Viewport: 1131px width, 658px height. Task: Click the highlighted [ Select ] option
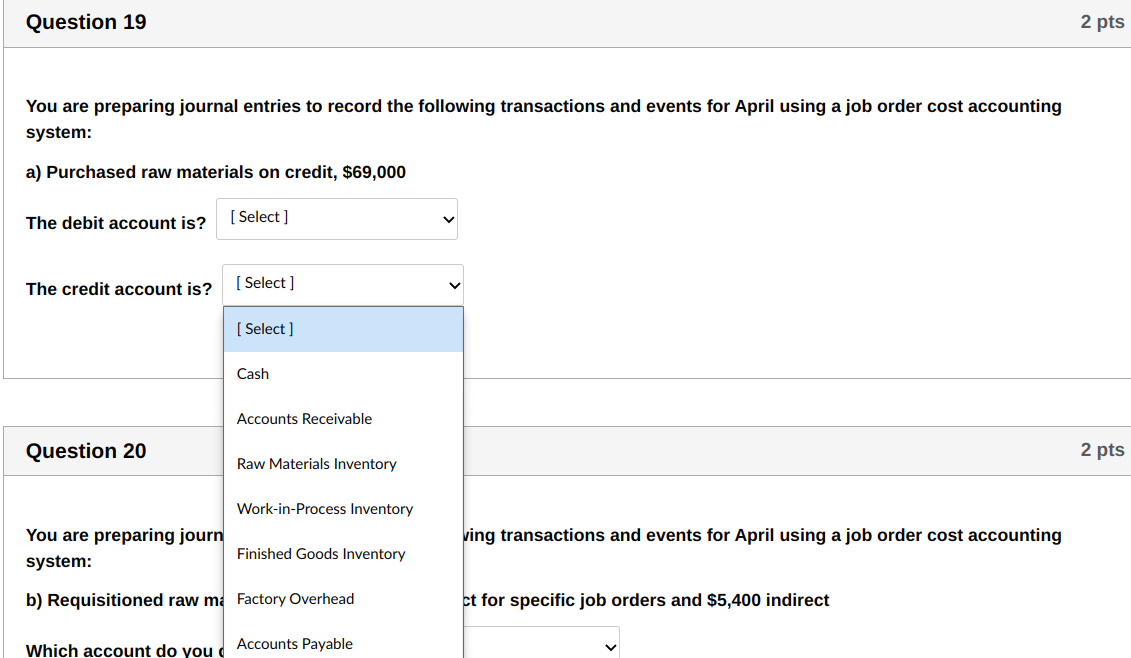pos(264,328)
